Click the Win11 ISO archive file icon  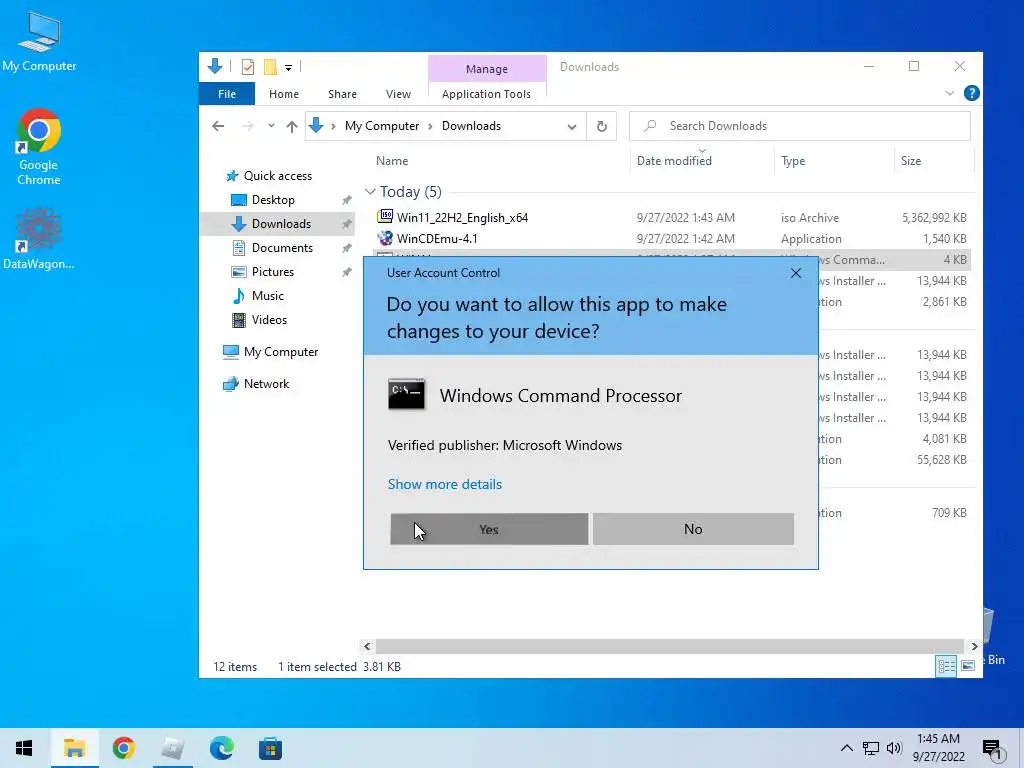pyautogui.click(x=385, y=216)
